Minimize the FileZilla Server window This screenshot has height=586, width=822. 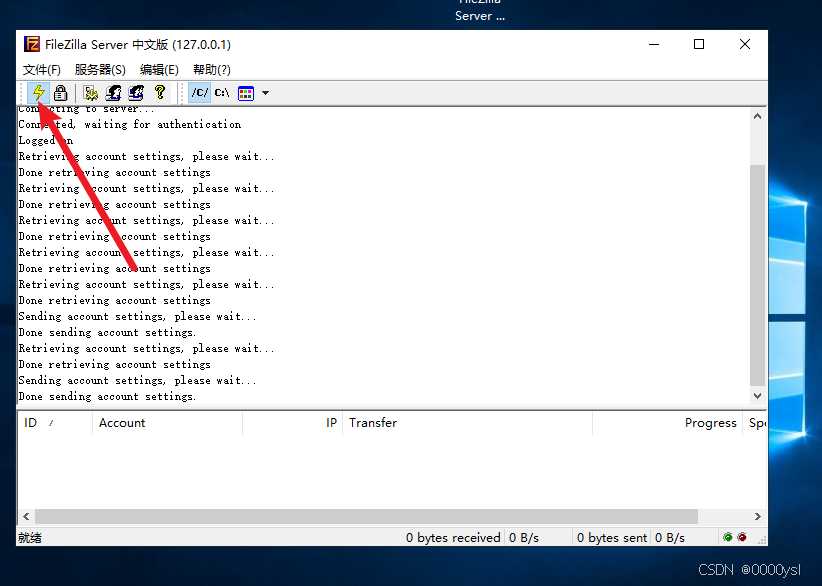point(654,45)
